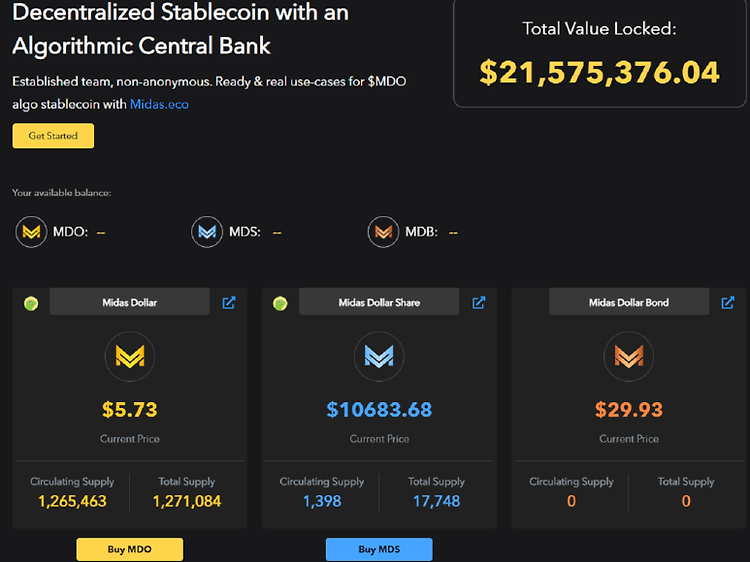The width and height of the screenshot is (750, 562).
Task: Click the green coin icon beside Midas Dollar
Action: (x=31, y=303)
